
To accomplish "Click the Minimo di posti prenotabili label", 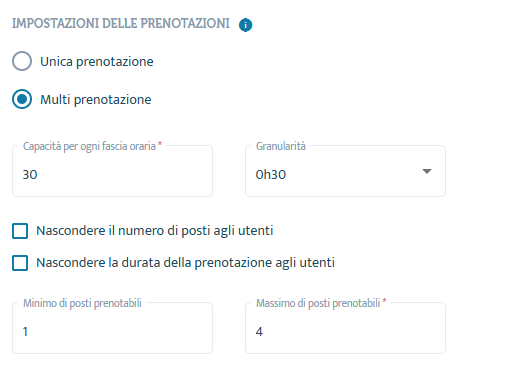I will [82, 303].
